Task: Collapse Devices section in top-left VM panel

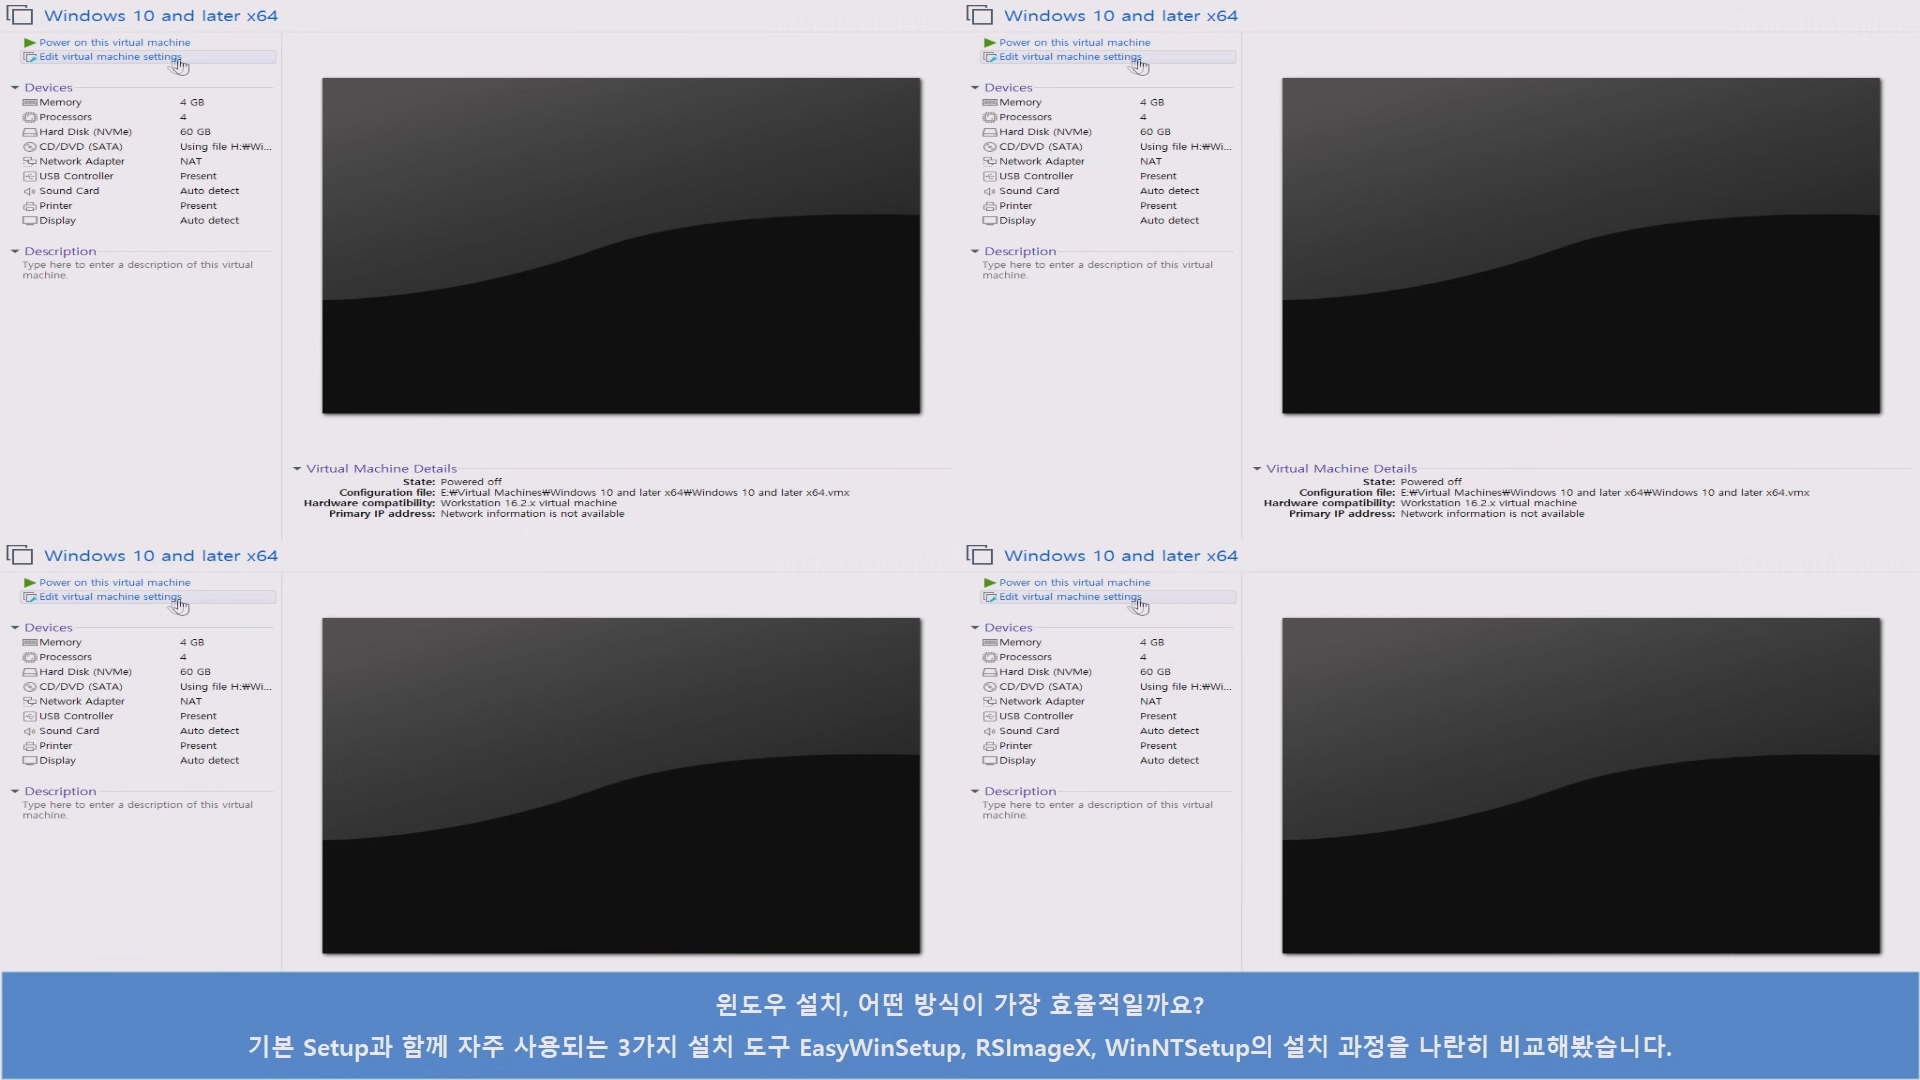Action: [15, 88]
